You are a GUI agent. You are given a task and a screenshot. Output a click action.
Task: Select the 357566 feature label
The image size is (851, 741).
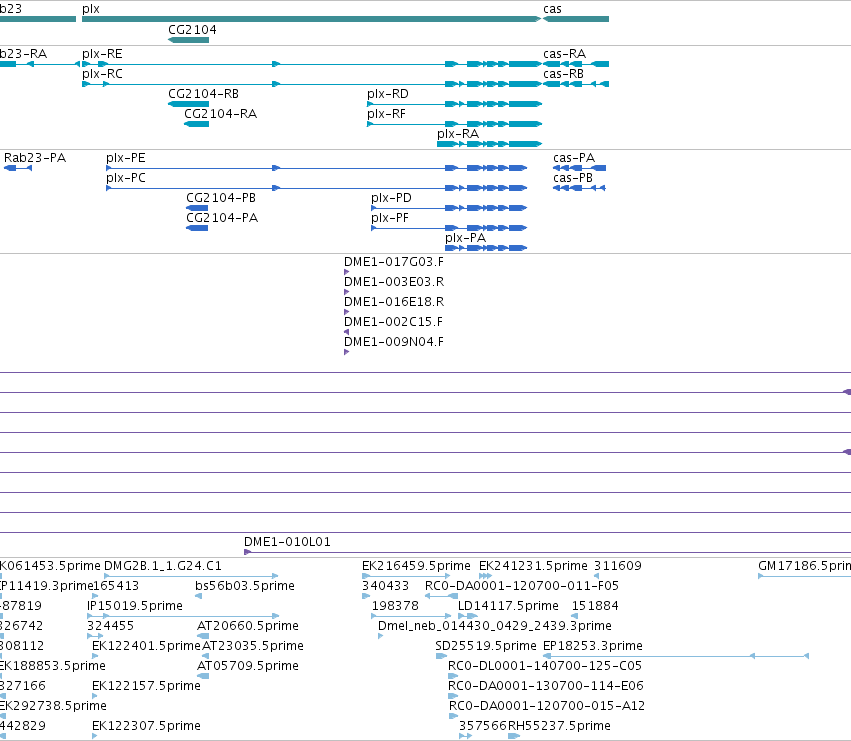482,726
